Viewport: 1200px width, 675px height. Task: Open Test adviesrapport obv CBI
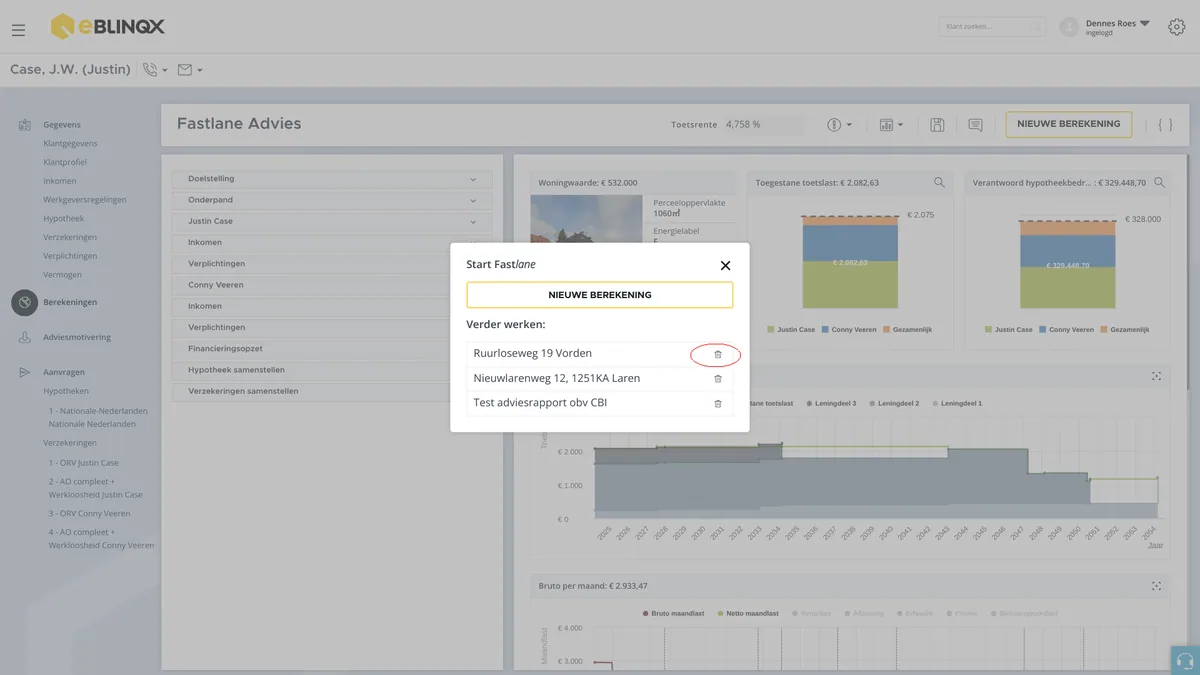click(540, 402)
